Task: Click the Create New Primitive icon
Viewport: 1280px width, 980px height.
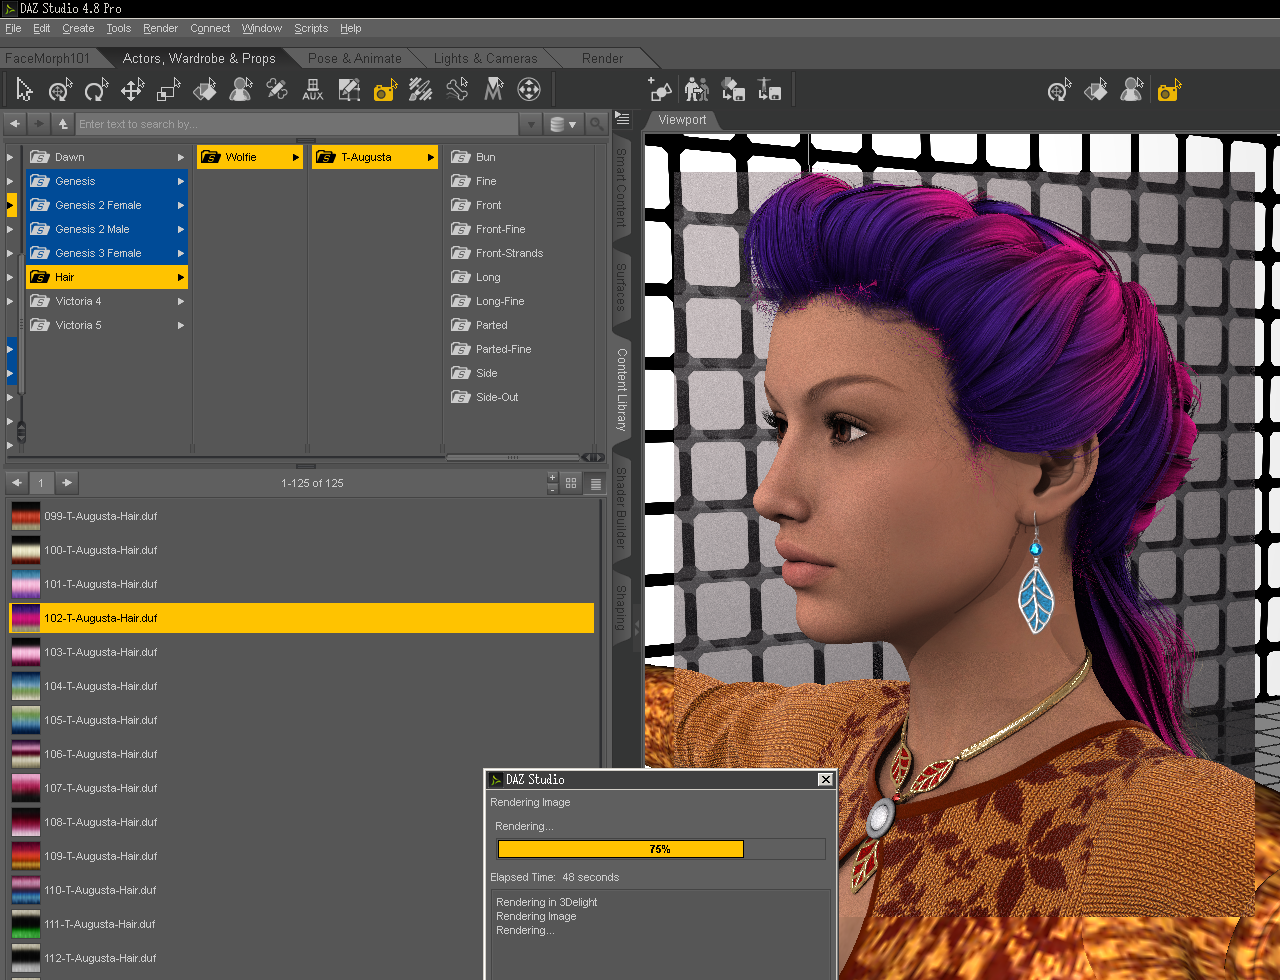Action: 660,91
